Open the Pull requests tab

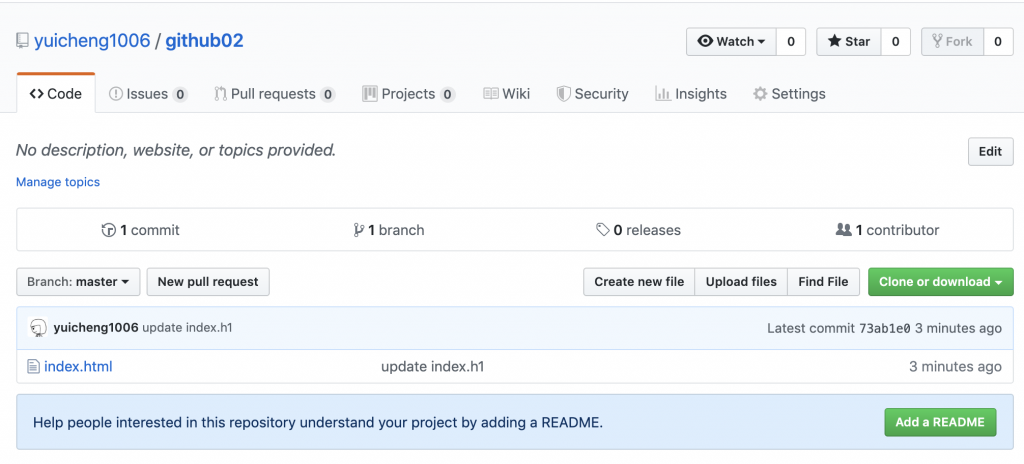pyautogui.click(x=274, y=94)
